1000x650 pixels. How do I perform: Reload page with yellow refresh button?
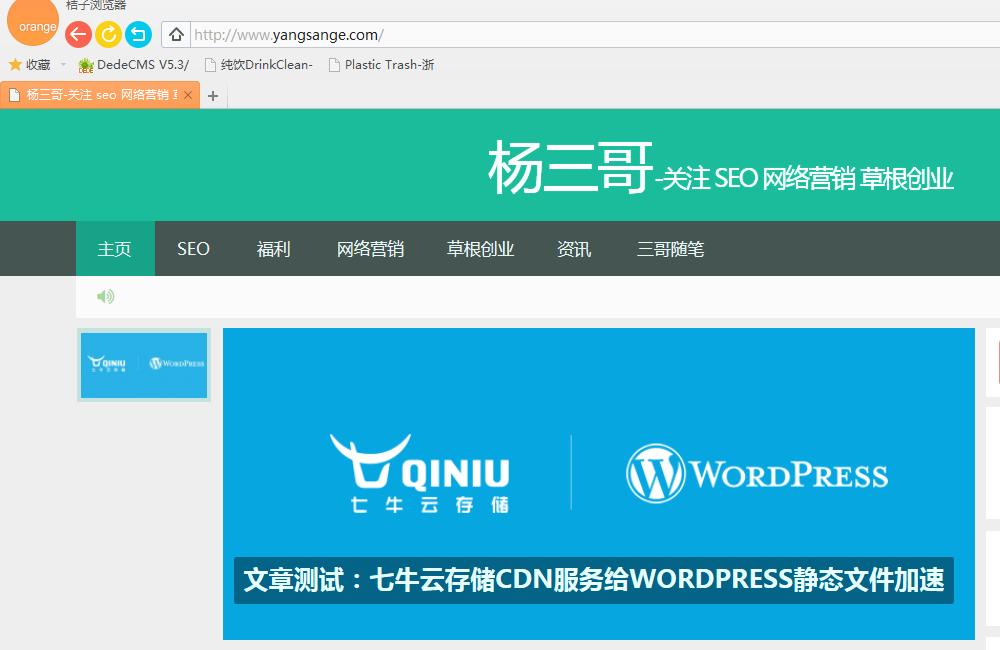tap(108, 34)
